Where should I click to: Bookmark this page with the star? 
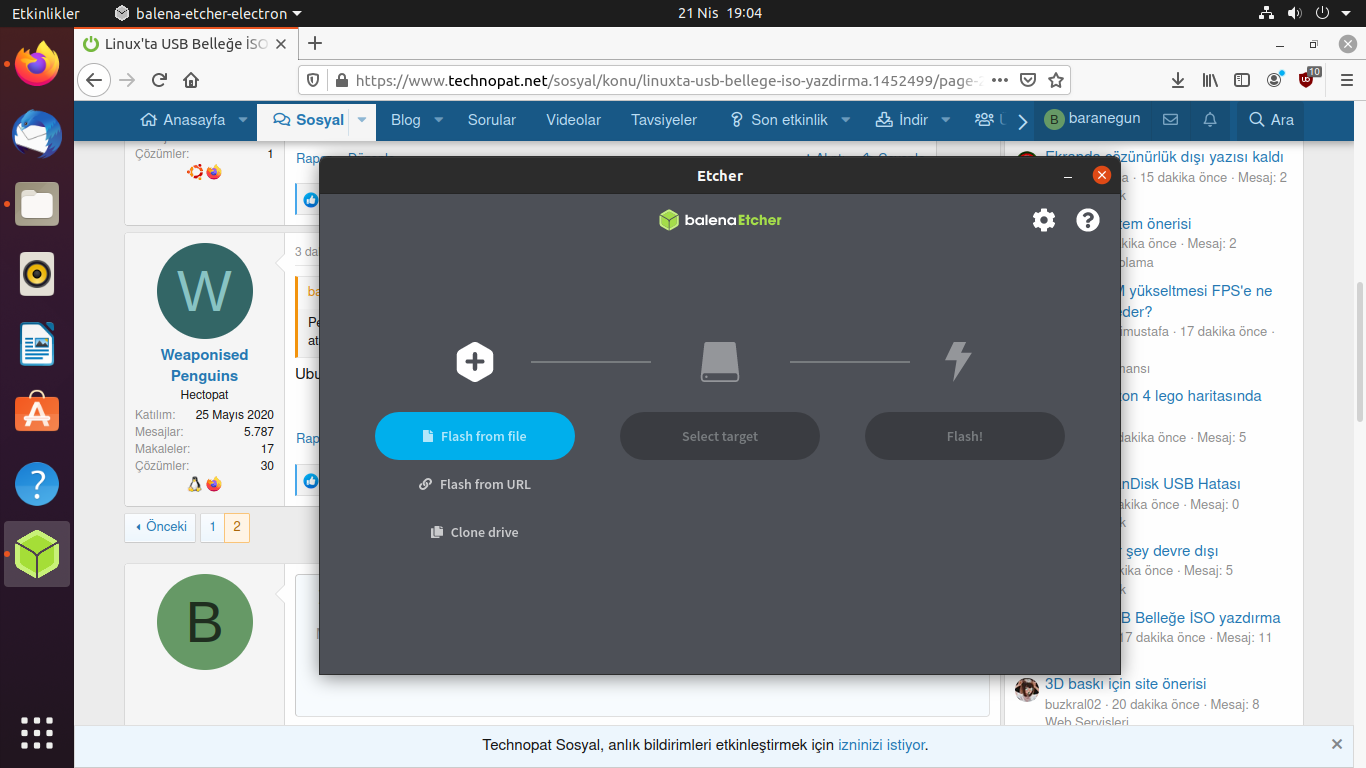point(1055,80)
